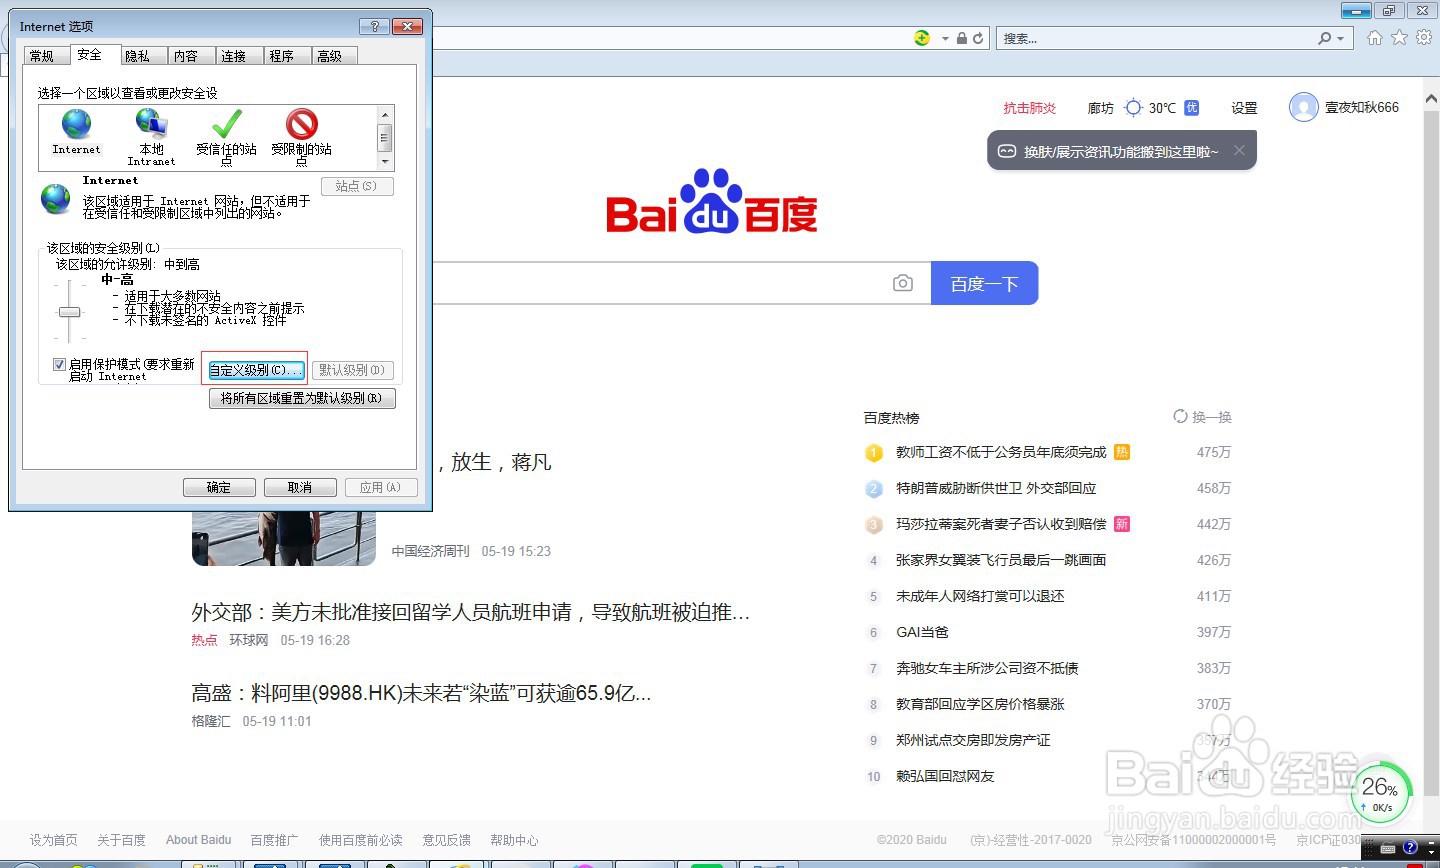Viewport: 1440px width, 868px height.
Task: Open the address bar dropdown arrow
Action: 945,38
